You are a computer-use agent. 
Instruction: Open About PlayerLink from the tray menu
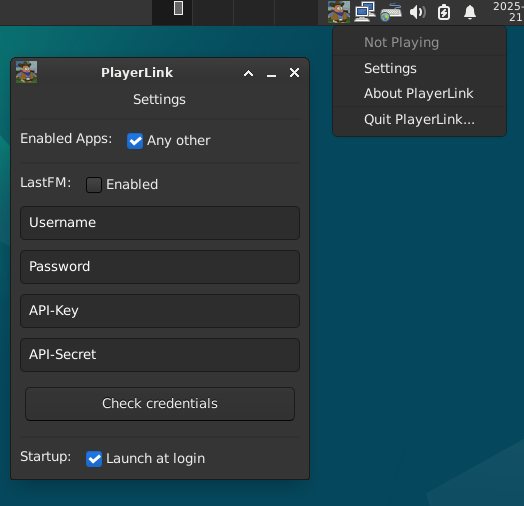419,94
